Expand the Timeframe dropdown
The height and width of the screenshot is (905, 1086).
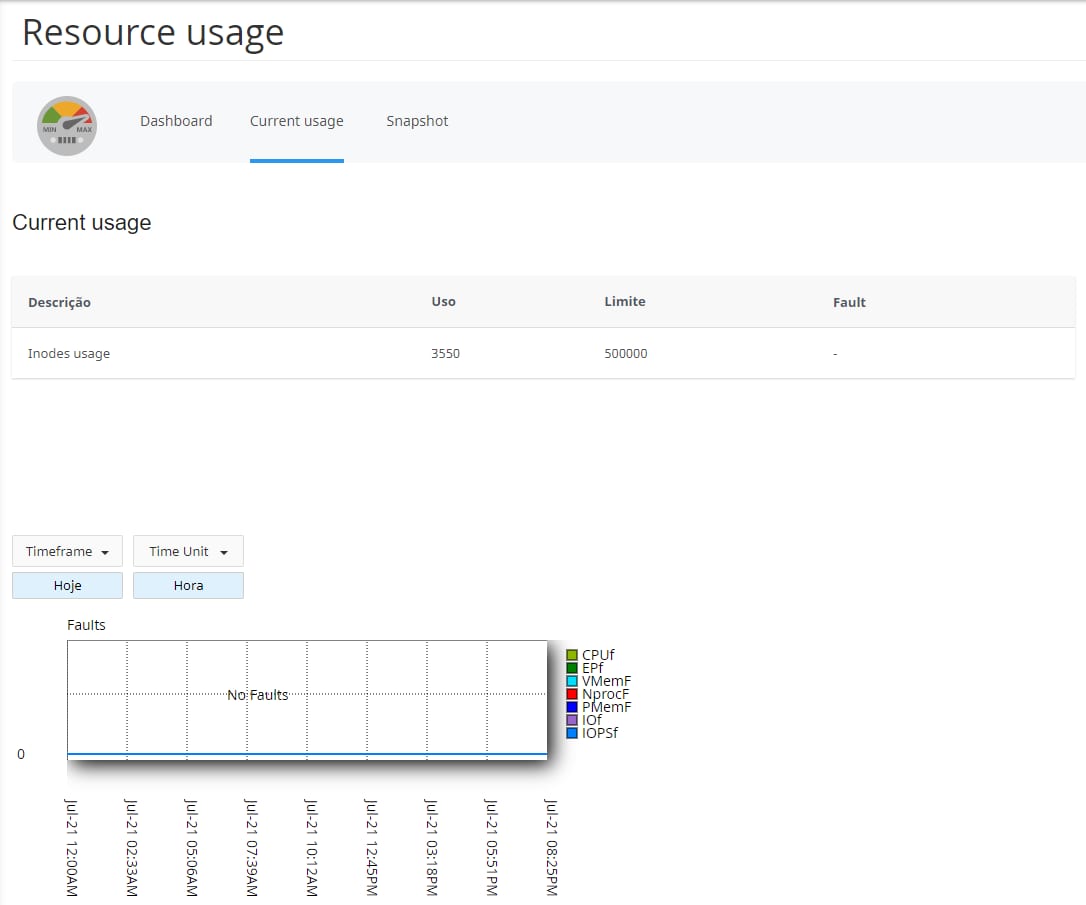[x=67, y=551]
